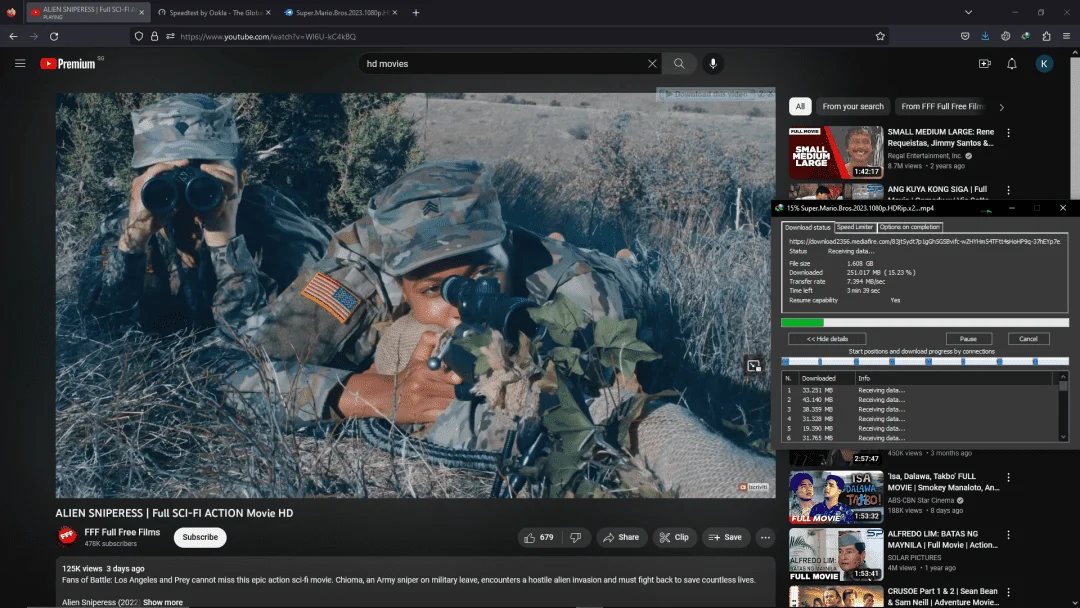This screenshot has width=1080, height=608.
Task: Open Options on completion tab
Action: 909,227
